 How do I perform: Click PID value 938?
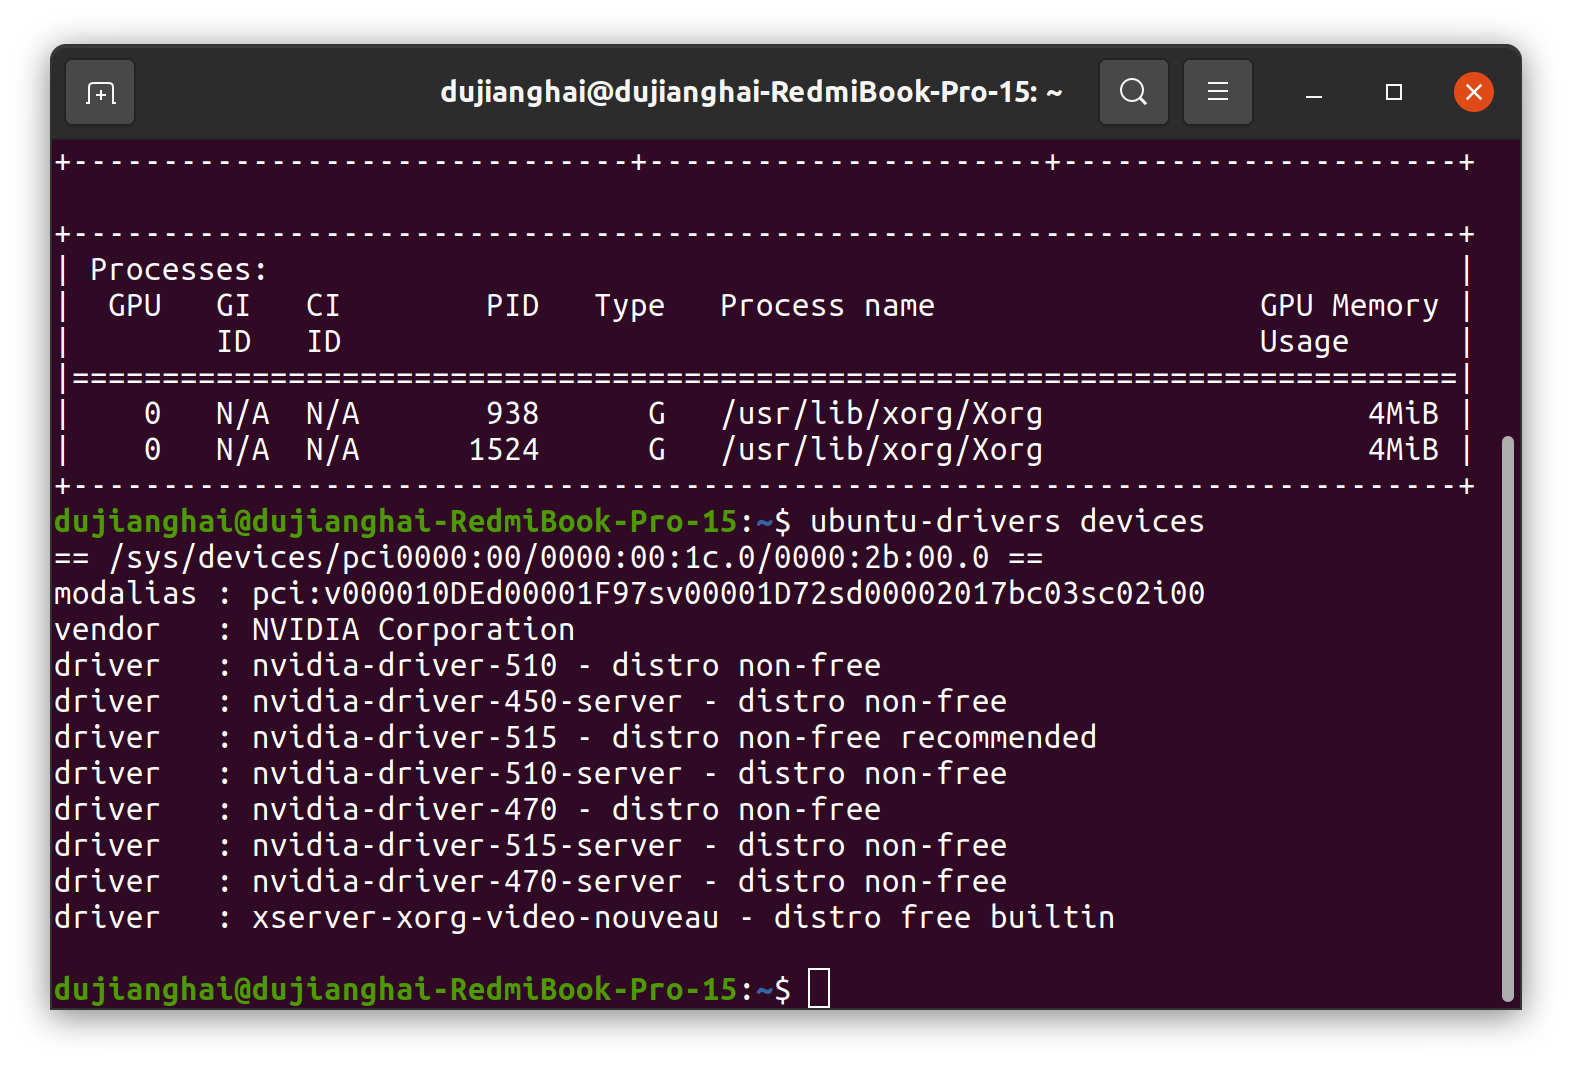pyautogui.click(x=512, y=413)
